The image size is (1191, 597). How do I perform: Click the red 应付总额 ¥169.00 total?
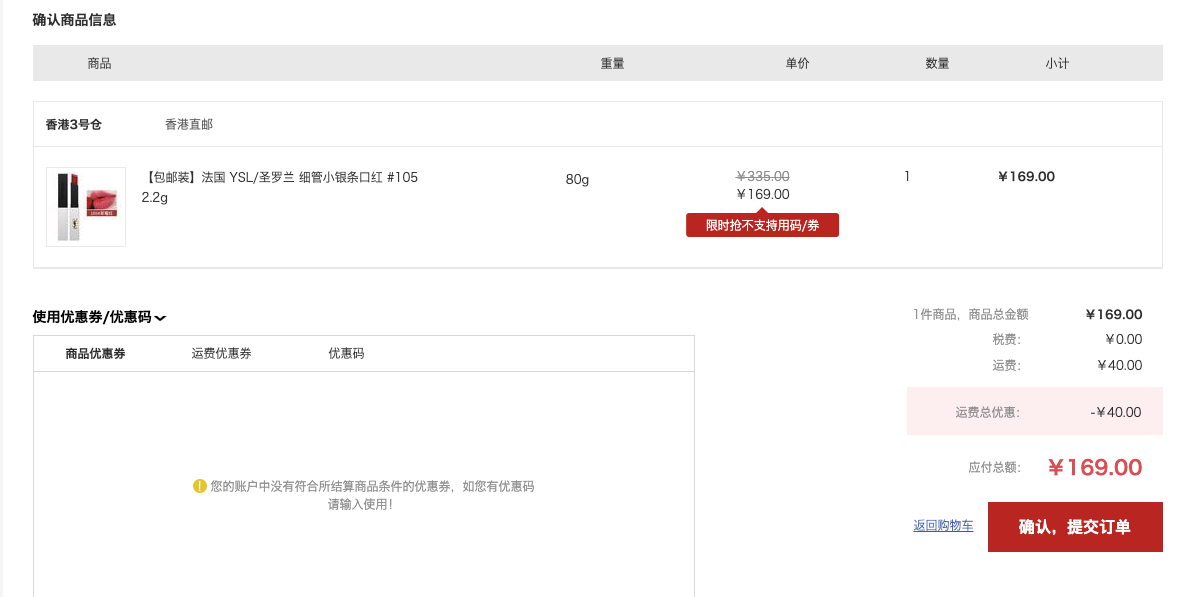(1095, 467)
